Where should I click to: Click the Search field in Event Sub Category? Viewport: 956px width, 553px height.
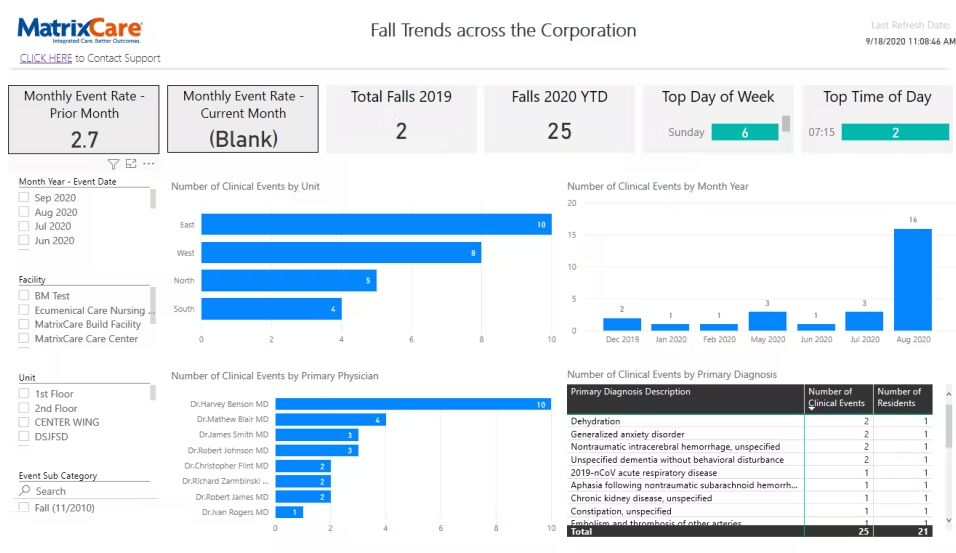85,491
